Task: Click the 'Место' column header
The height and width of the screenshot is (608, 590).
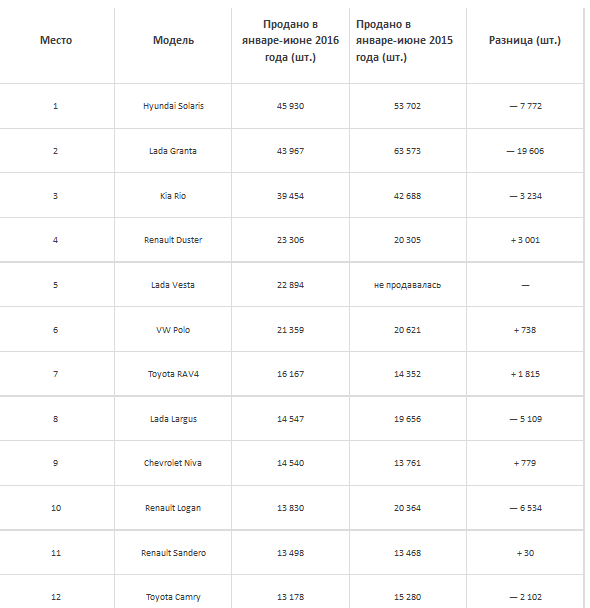Action: (x=56, y=40)
